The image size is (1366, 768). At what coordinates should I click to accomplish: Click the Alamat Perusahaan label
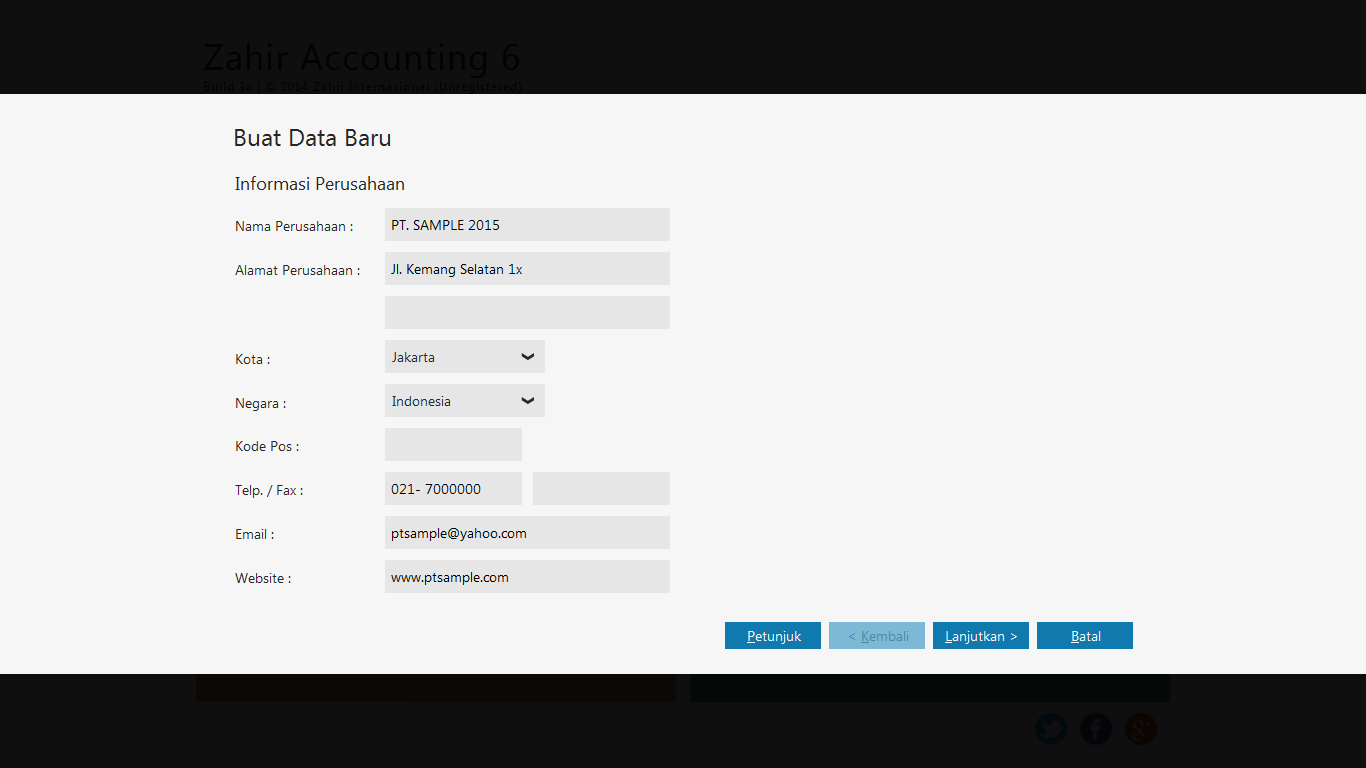[x=298, y=271]
